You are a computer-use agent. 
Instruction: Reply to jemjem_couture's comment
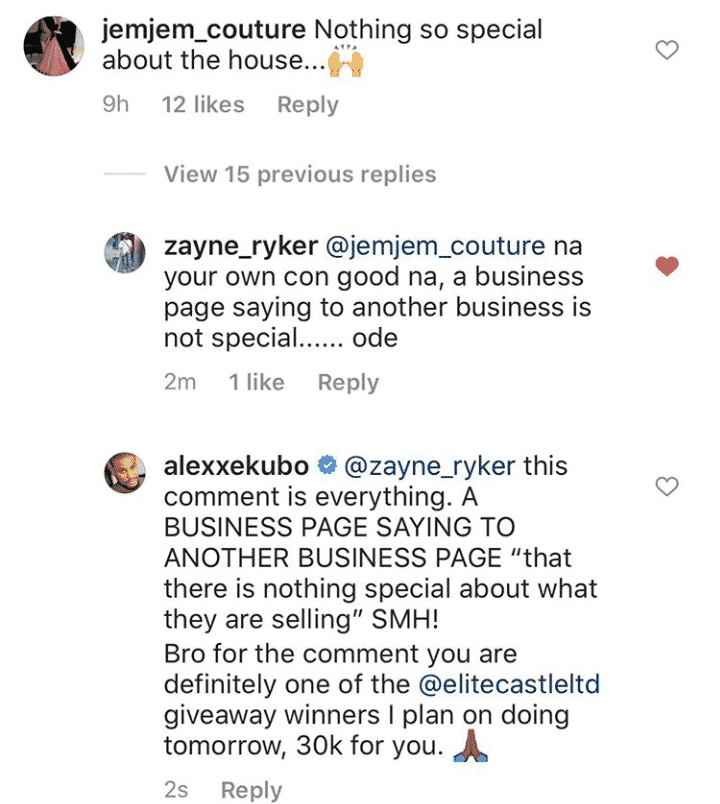point(307,105)
